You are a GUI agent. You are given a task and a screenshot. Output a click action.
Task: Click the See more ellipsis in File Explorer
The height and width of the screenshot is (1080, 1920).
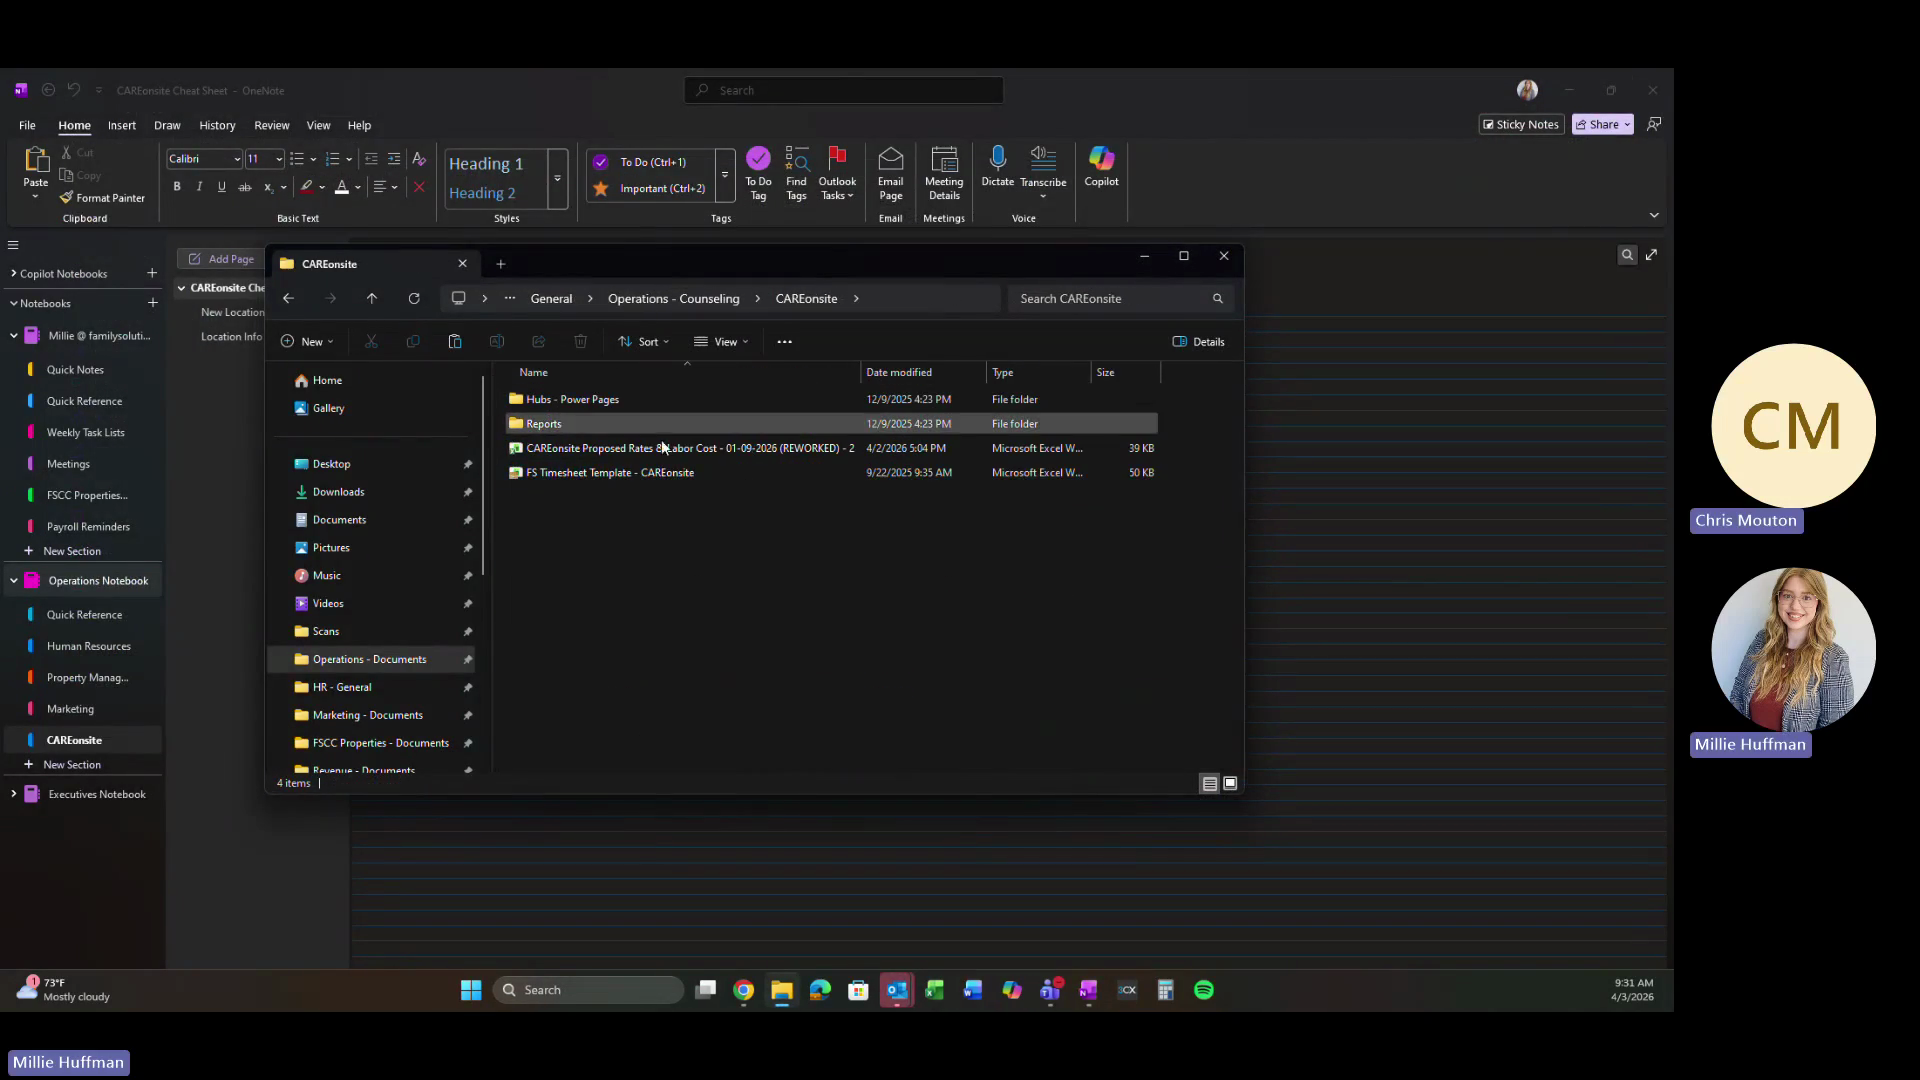[785, 341]
